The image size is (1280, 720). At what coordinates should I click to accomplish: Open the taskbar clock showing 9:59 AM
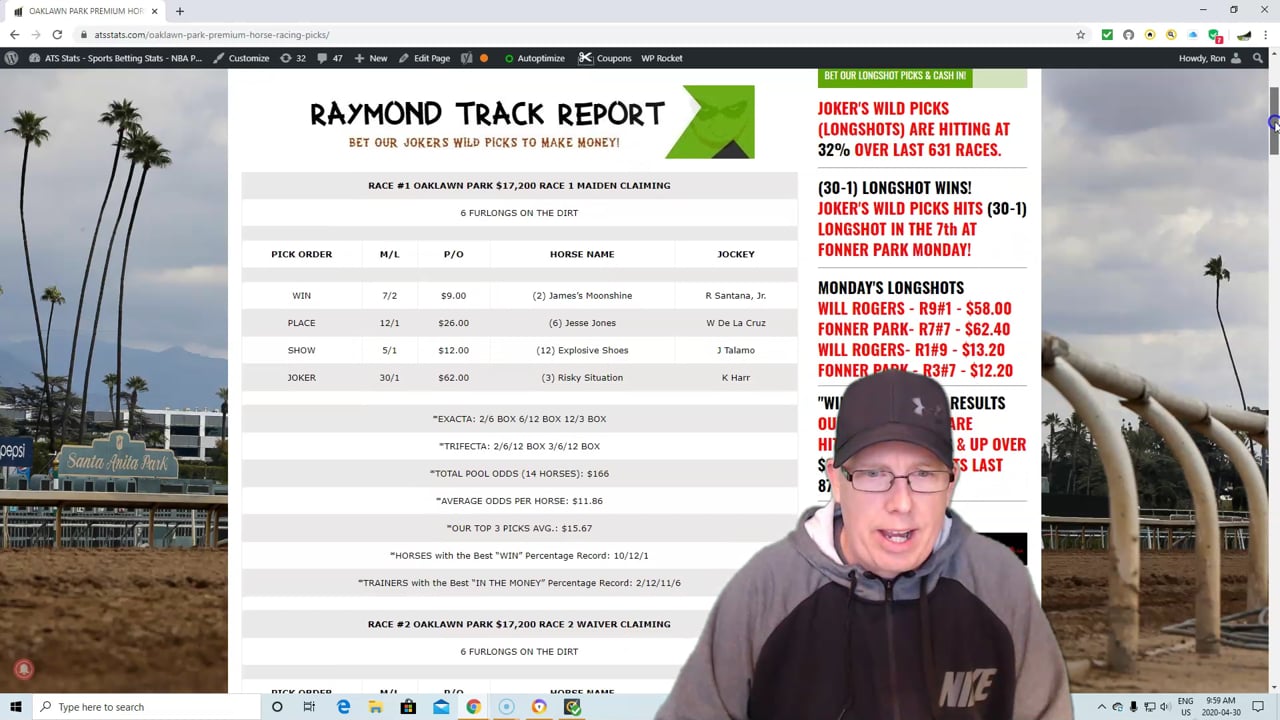(x=1222, y=707)
